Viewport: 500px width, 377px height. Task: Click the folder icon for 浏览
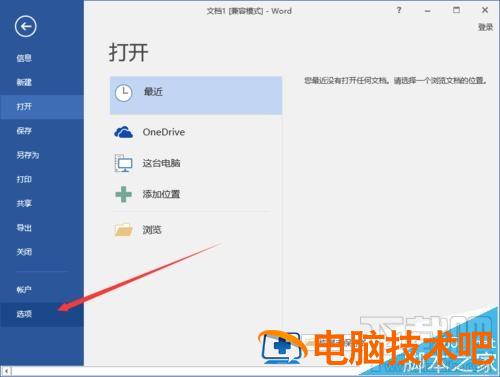pos(124,230)
